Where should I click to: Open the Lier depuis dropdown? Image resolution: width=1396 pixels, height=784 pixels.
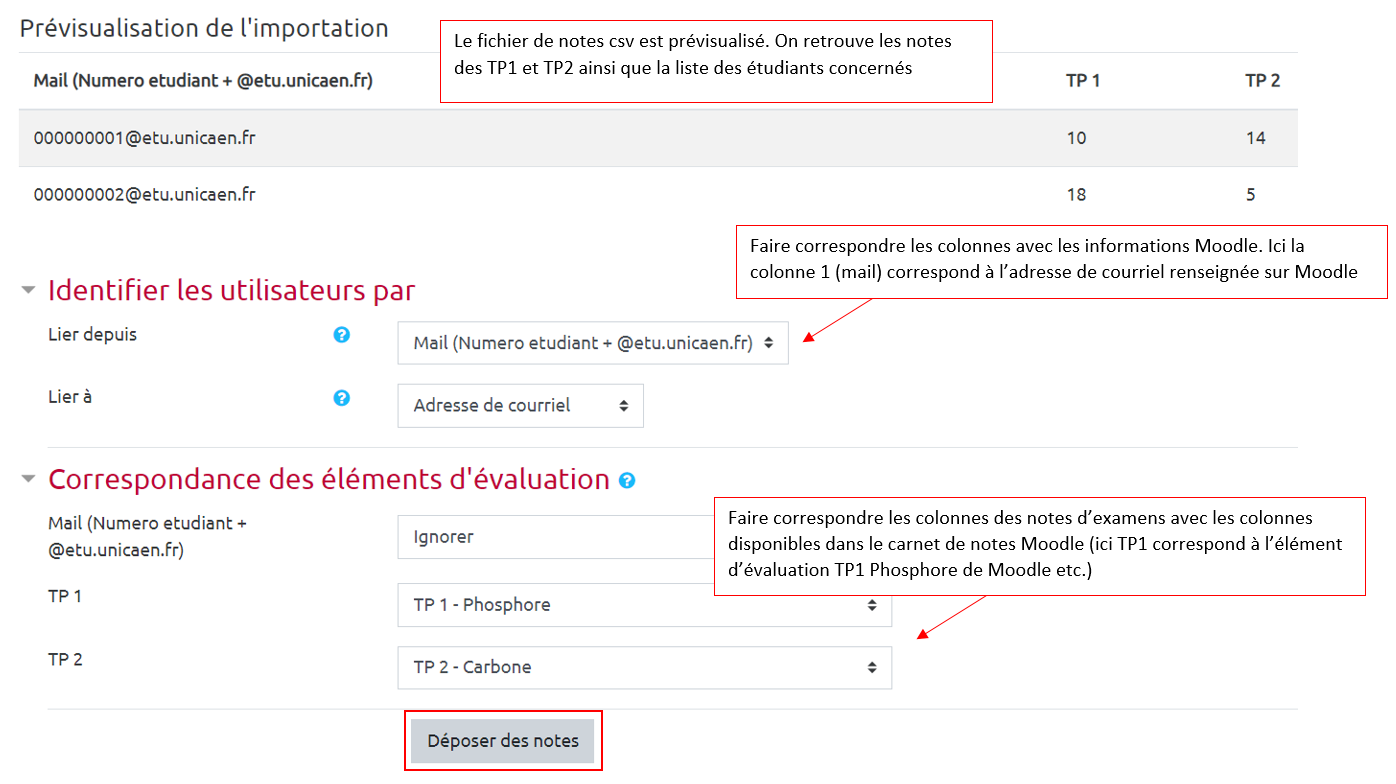click(x=592, y=343)
